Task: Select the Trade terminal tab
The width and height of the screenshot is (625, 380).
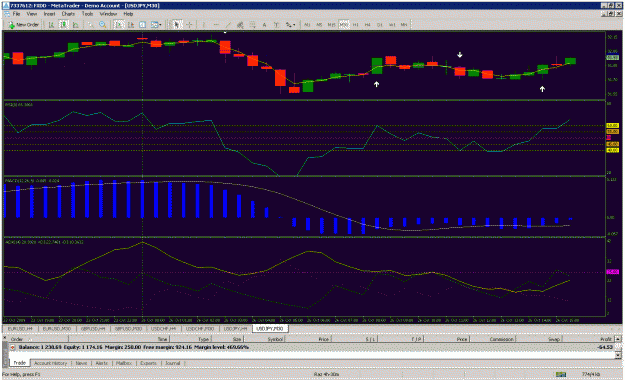Action: [x=20, y=363]
